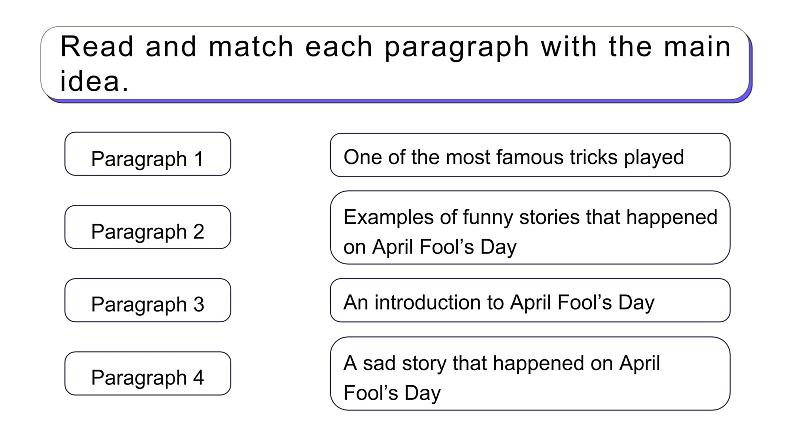Select the Paragraph 2 box
Viewport: 794px width, 447px height.
tap(147, 227)
